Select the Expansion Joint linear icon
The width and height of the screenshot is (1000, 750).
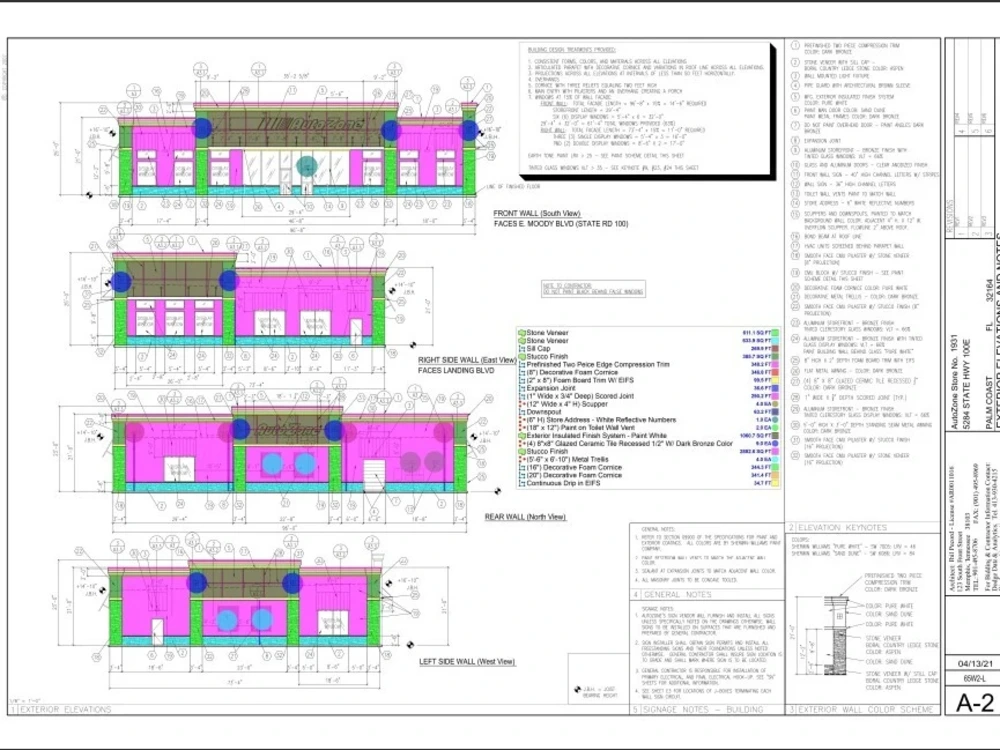pyautogui.click(x=522, y=388)
